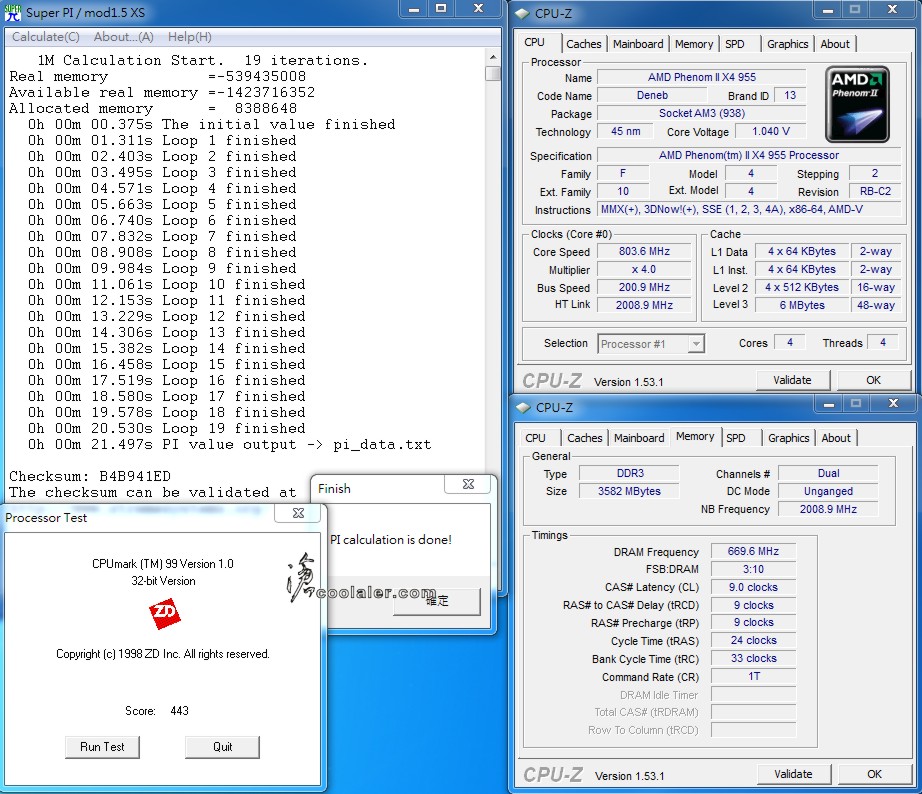Show Graphics tab in bottom CPU-Z window
This screenshot has width=922, height=794.
tap(789, 438)
